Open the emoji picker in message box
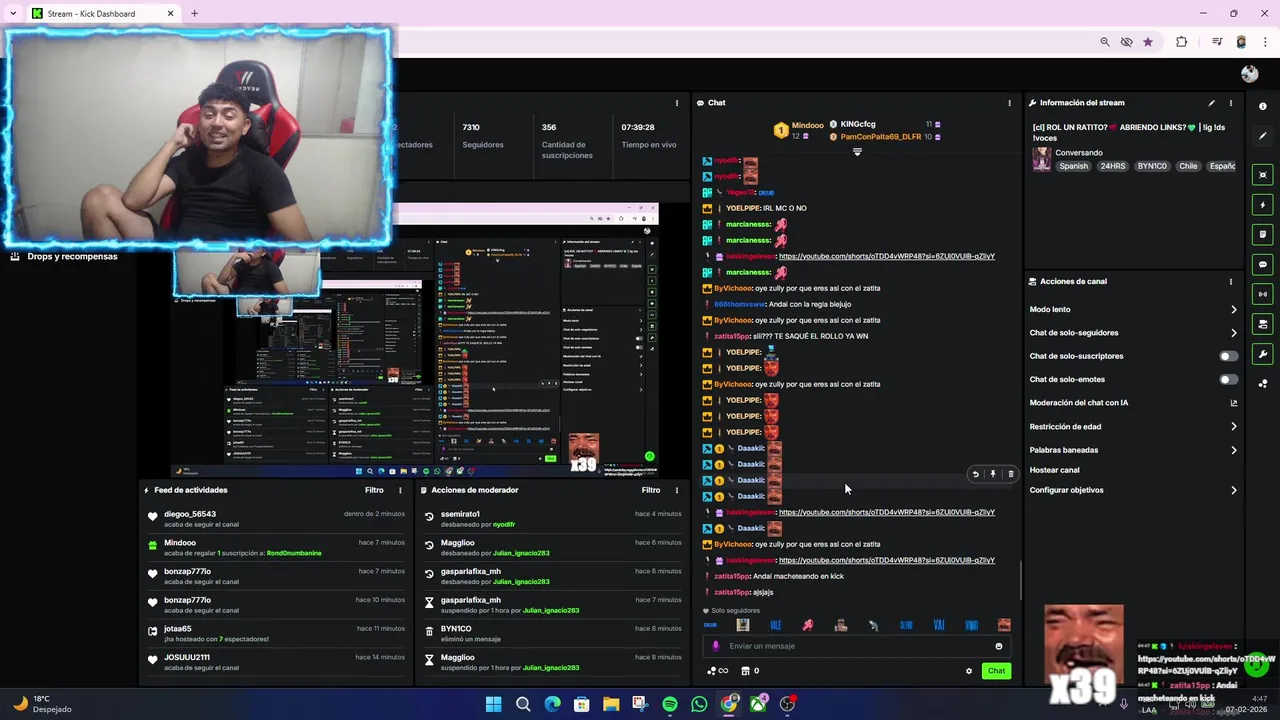The width and height of the screenshot is (1280, 720). point(998,646)
